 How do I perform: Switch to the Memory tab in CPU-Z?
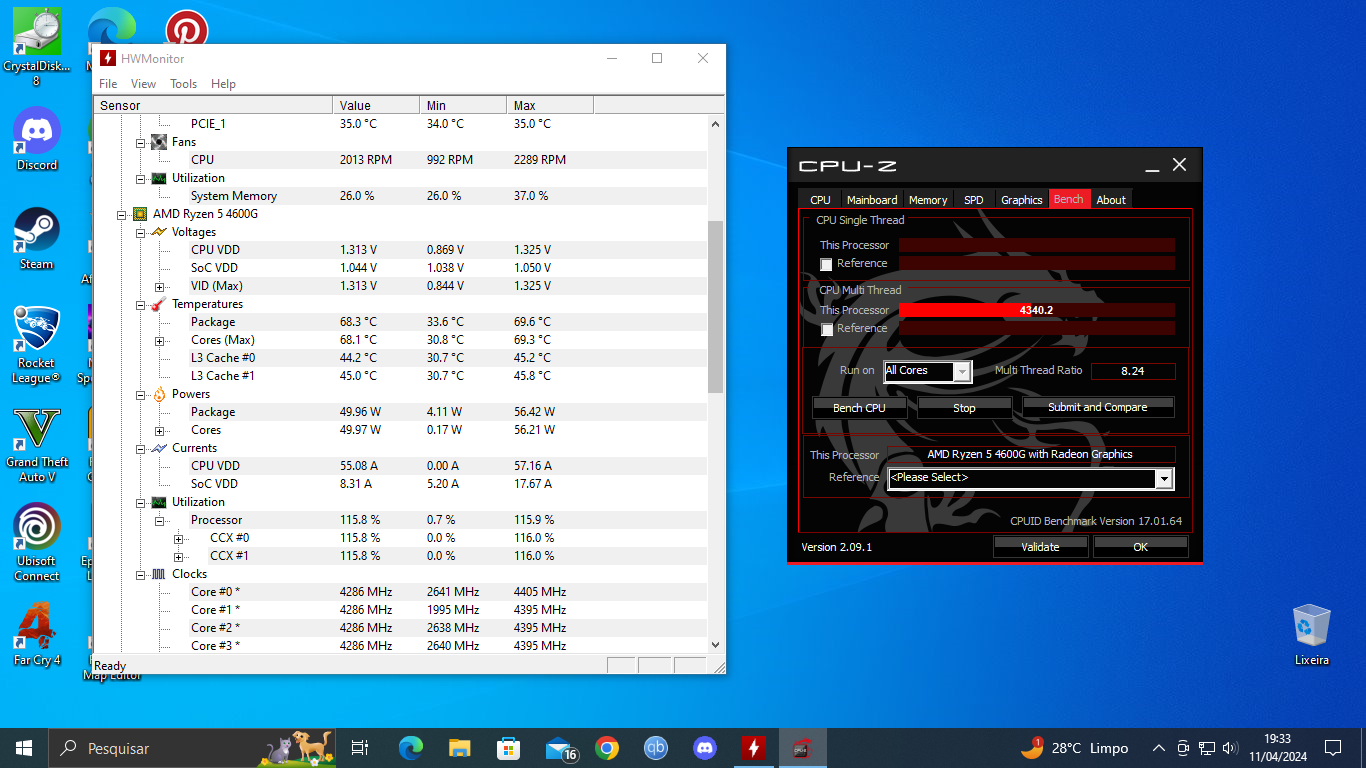click(x=928, y=200)
